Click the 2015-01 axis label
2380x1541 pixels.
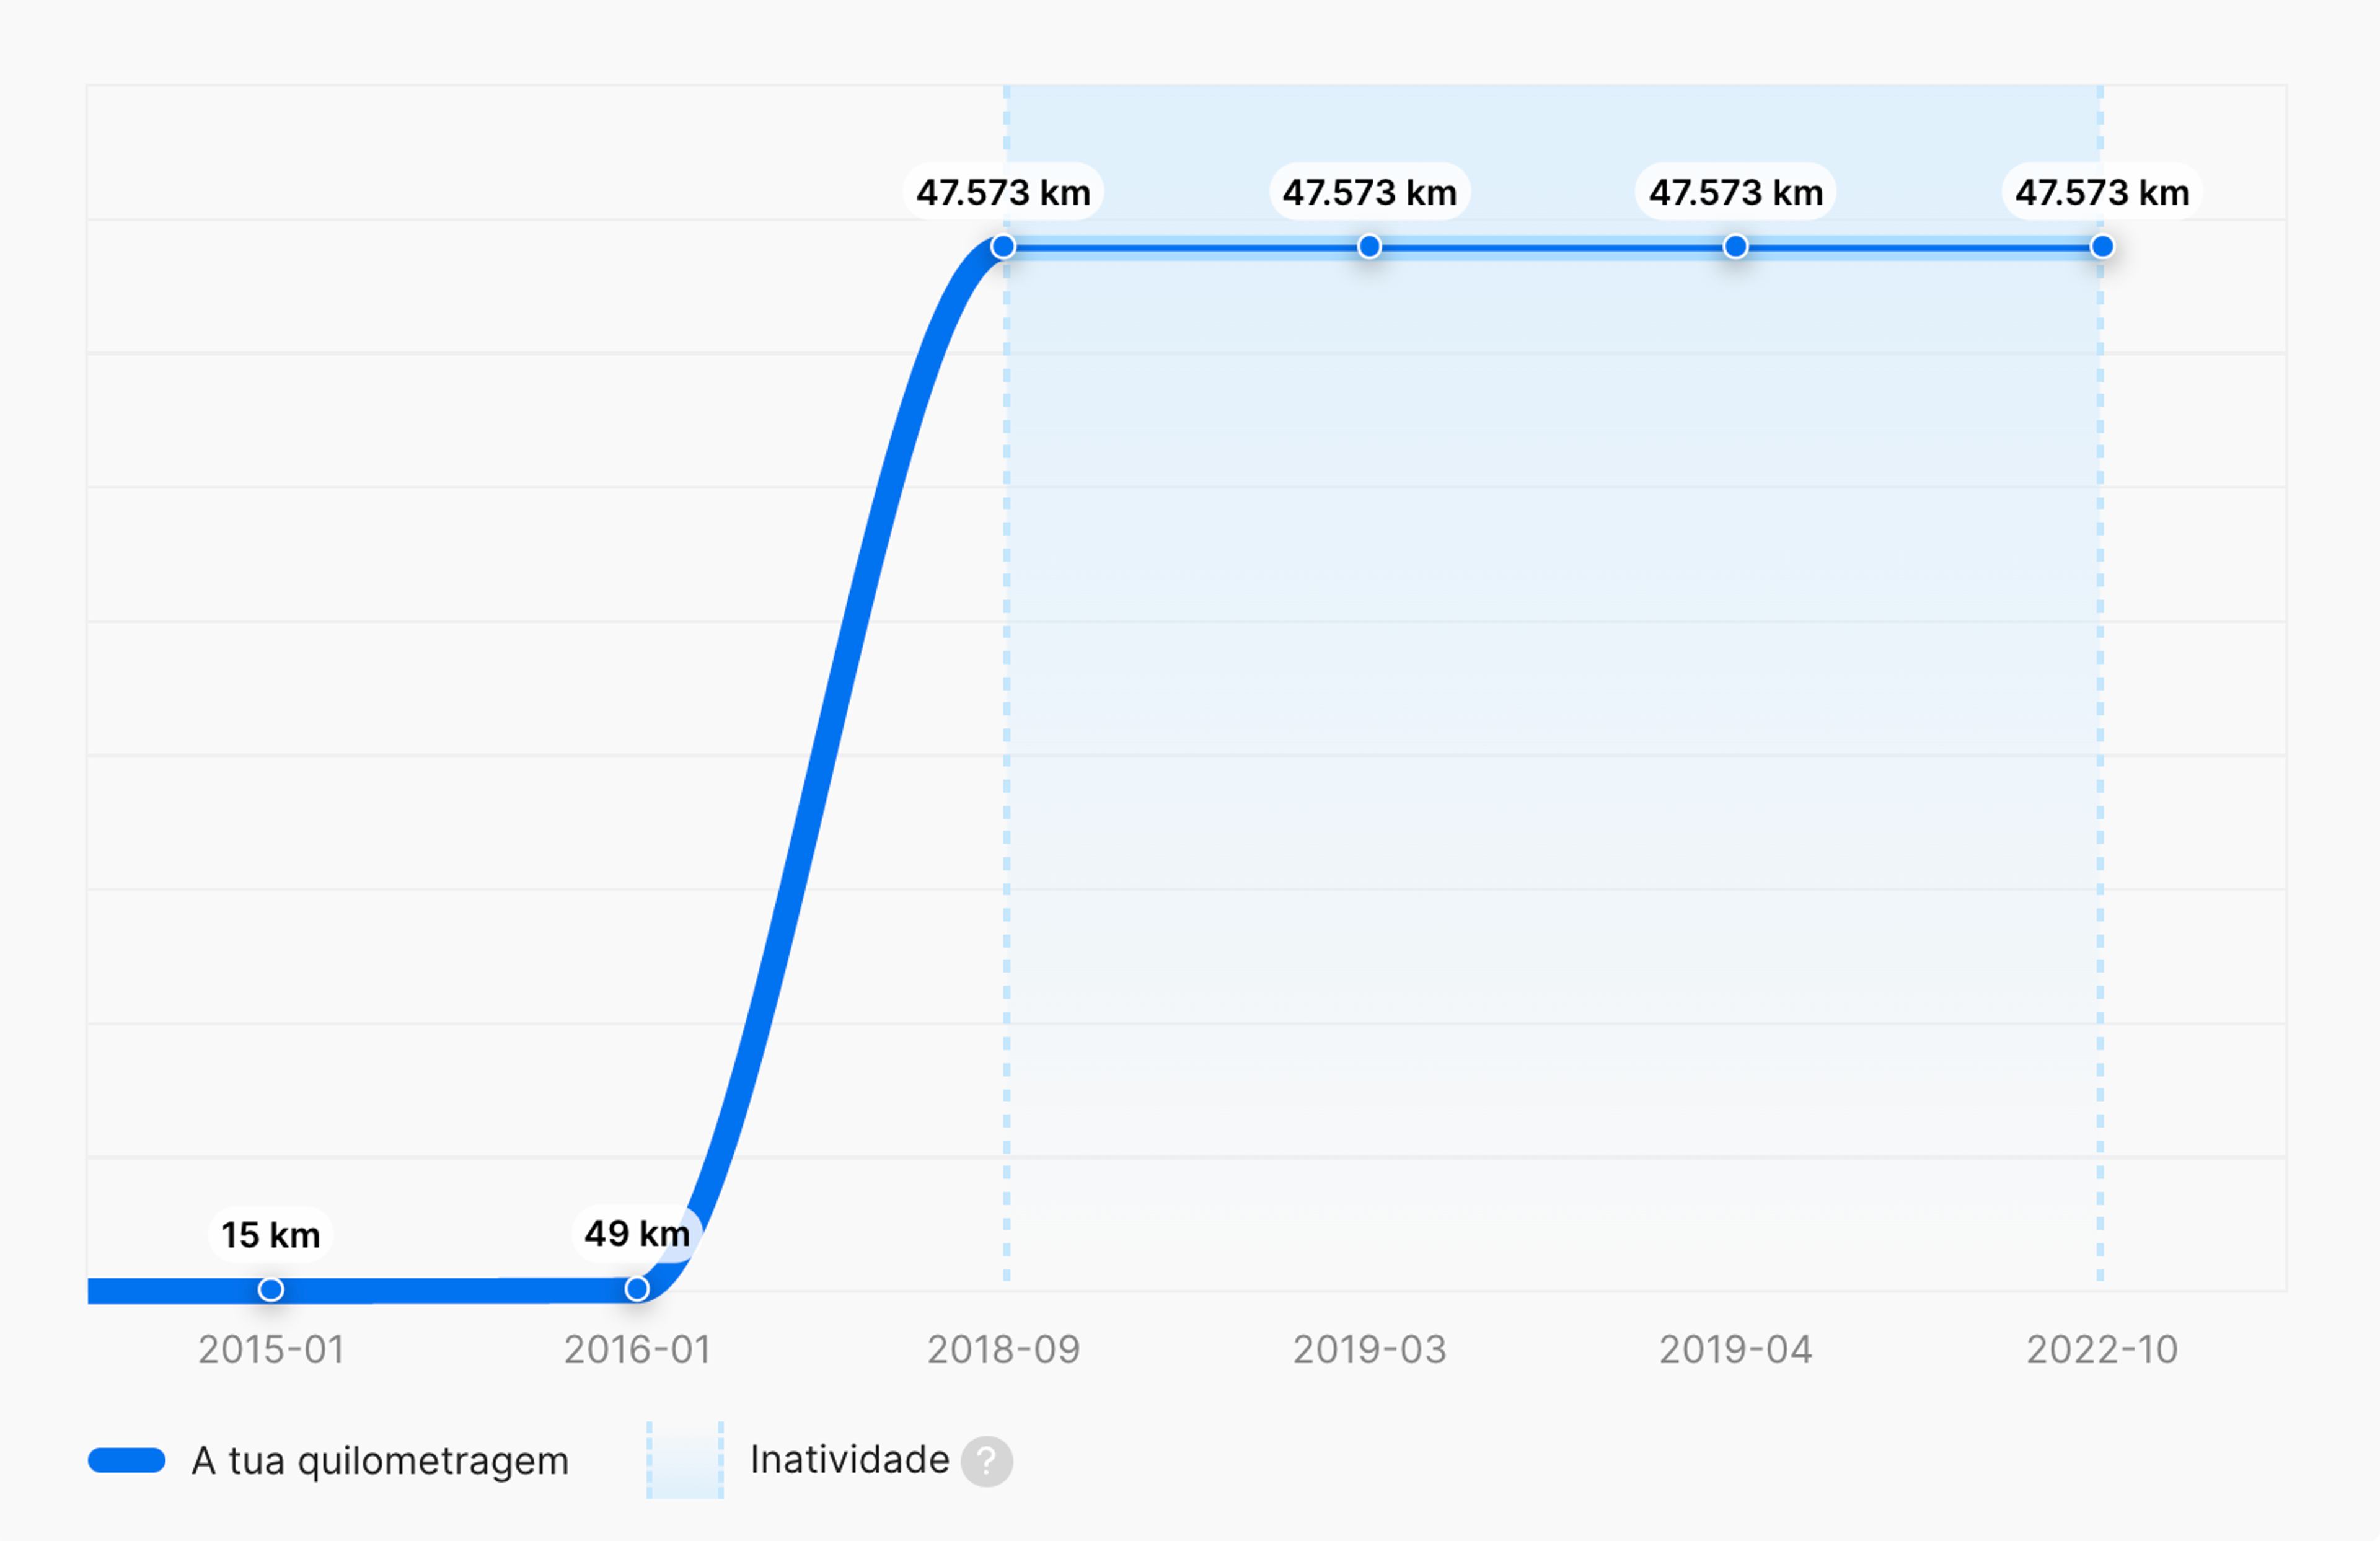click(x=271, y=1350)
